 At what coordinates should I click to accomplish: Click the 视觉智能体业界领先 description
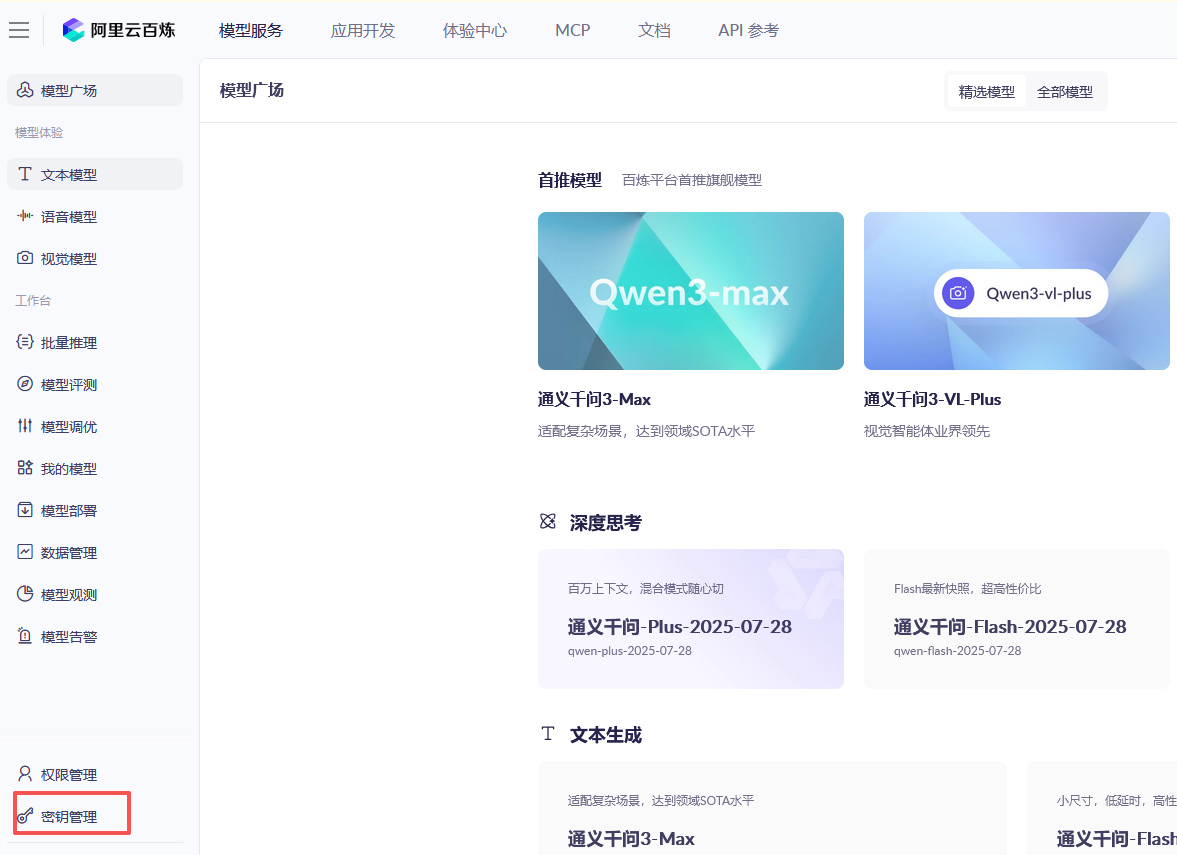click(927, 431)
